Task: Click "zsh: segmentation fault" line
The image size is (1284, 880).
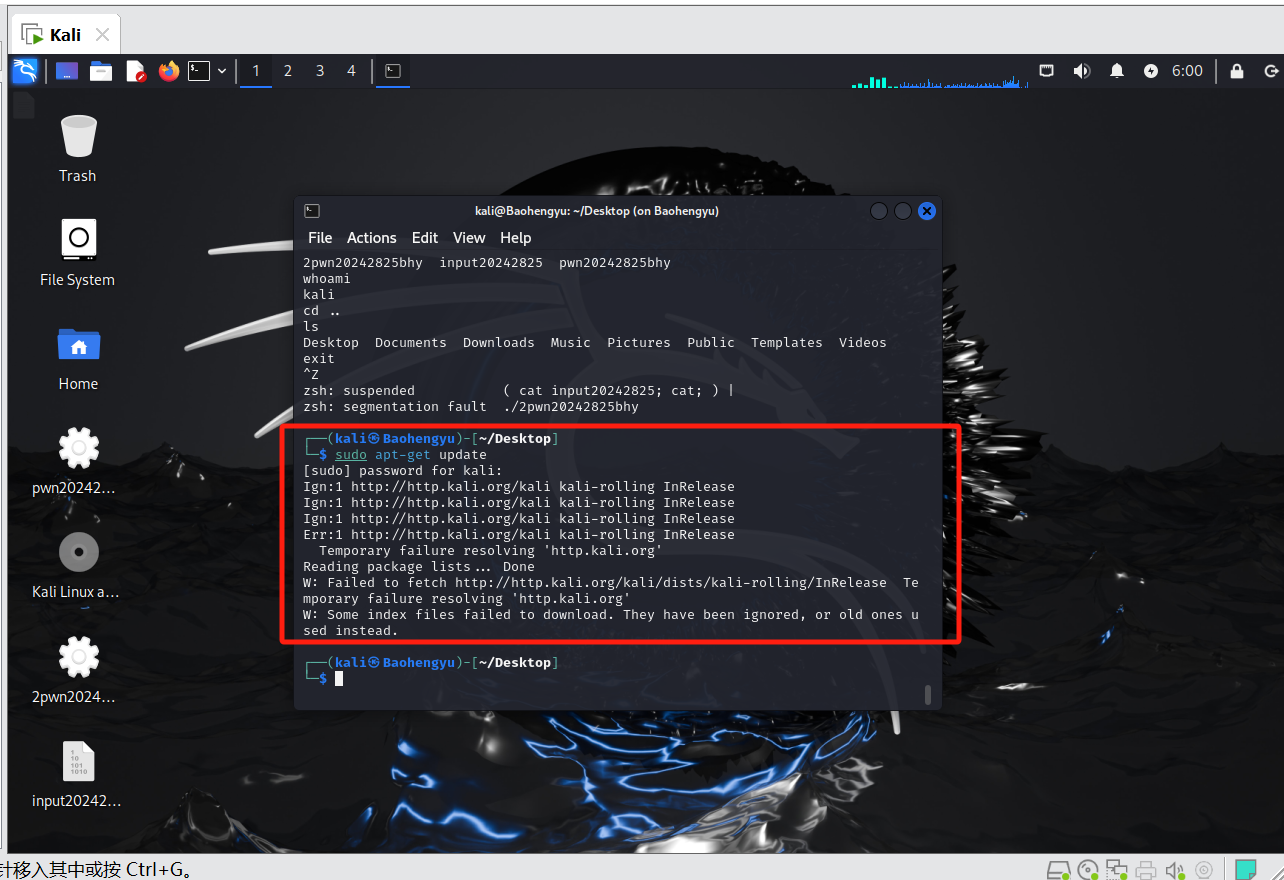Action: coord(471,407)
